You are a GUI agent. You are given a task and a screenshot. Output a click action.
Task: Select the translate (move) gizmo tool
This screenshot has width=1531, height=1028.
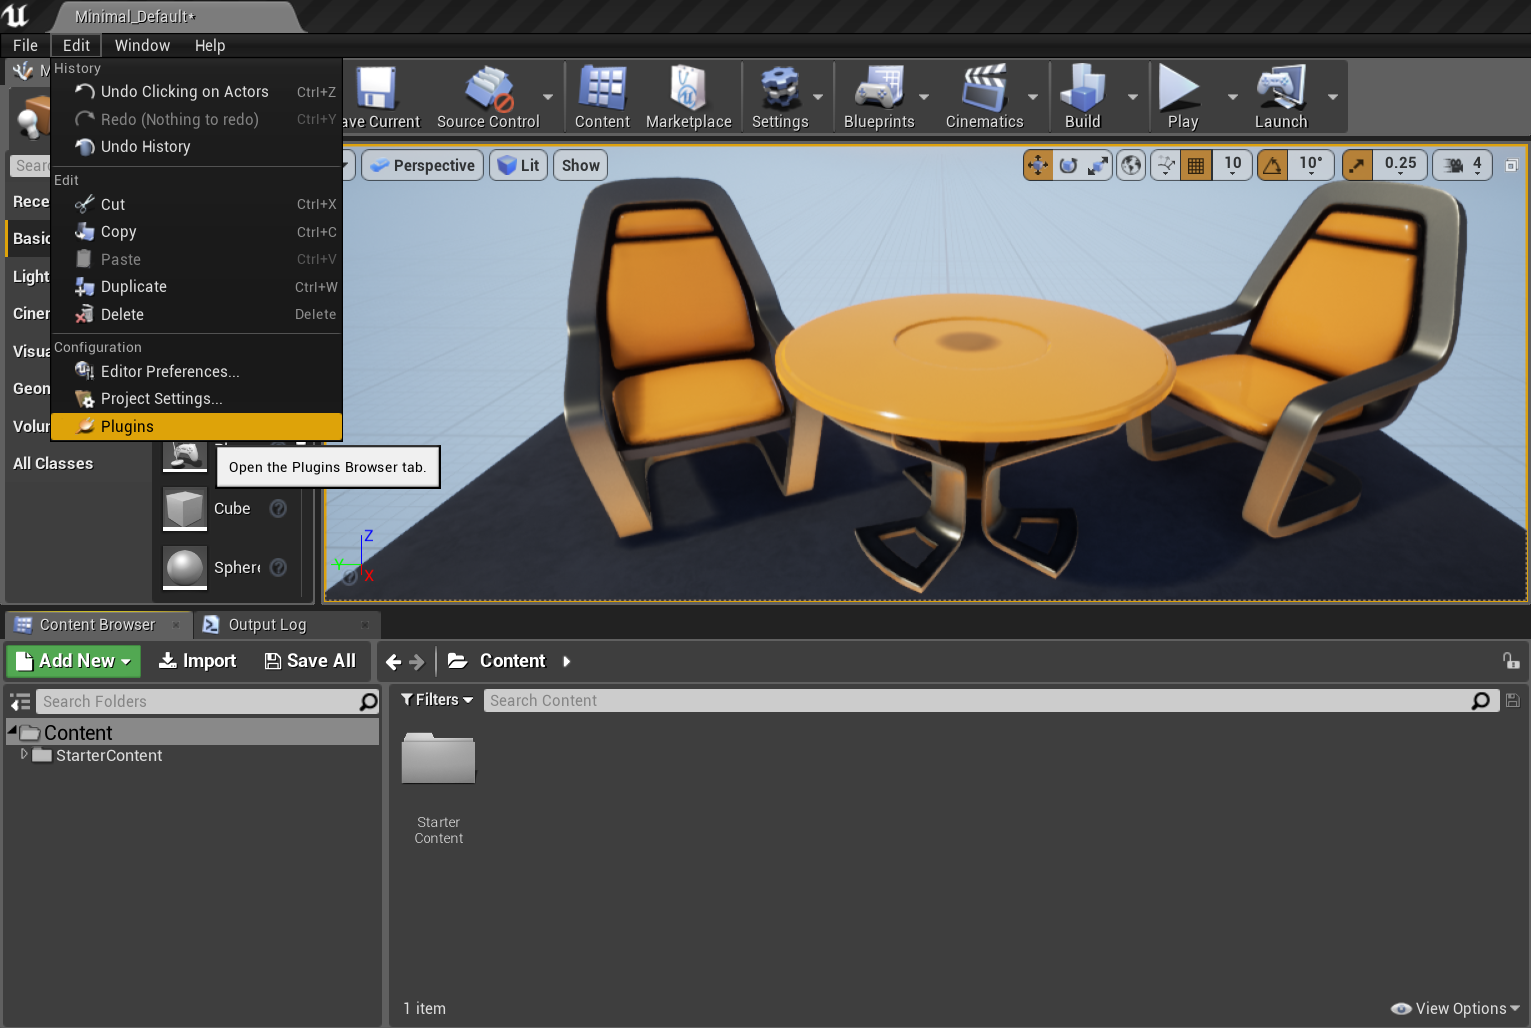pyautogui.click(x=1038, y=165)
